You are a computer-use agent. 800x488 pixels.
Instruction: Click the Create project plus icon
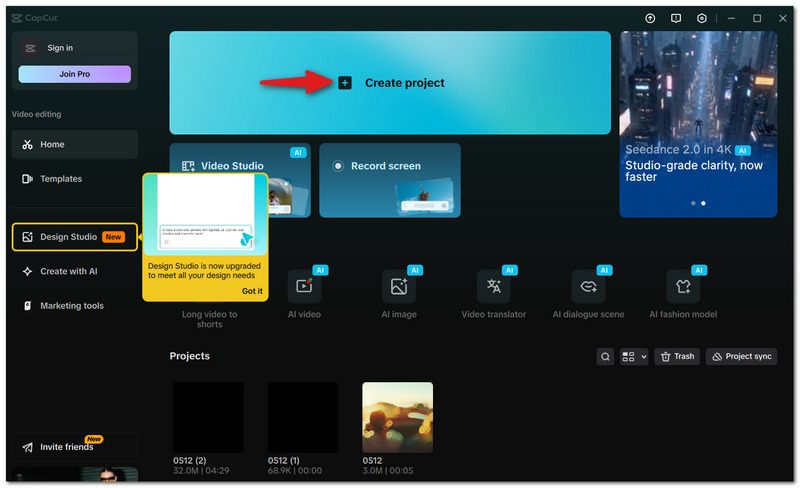345,83
